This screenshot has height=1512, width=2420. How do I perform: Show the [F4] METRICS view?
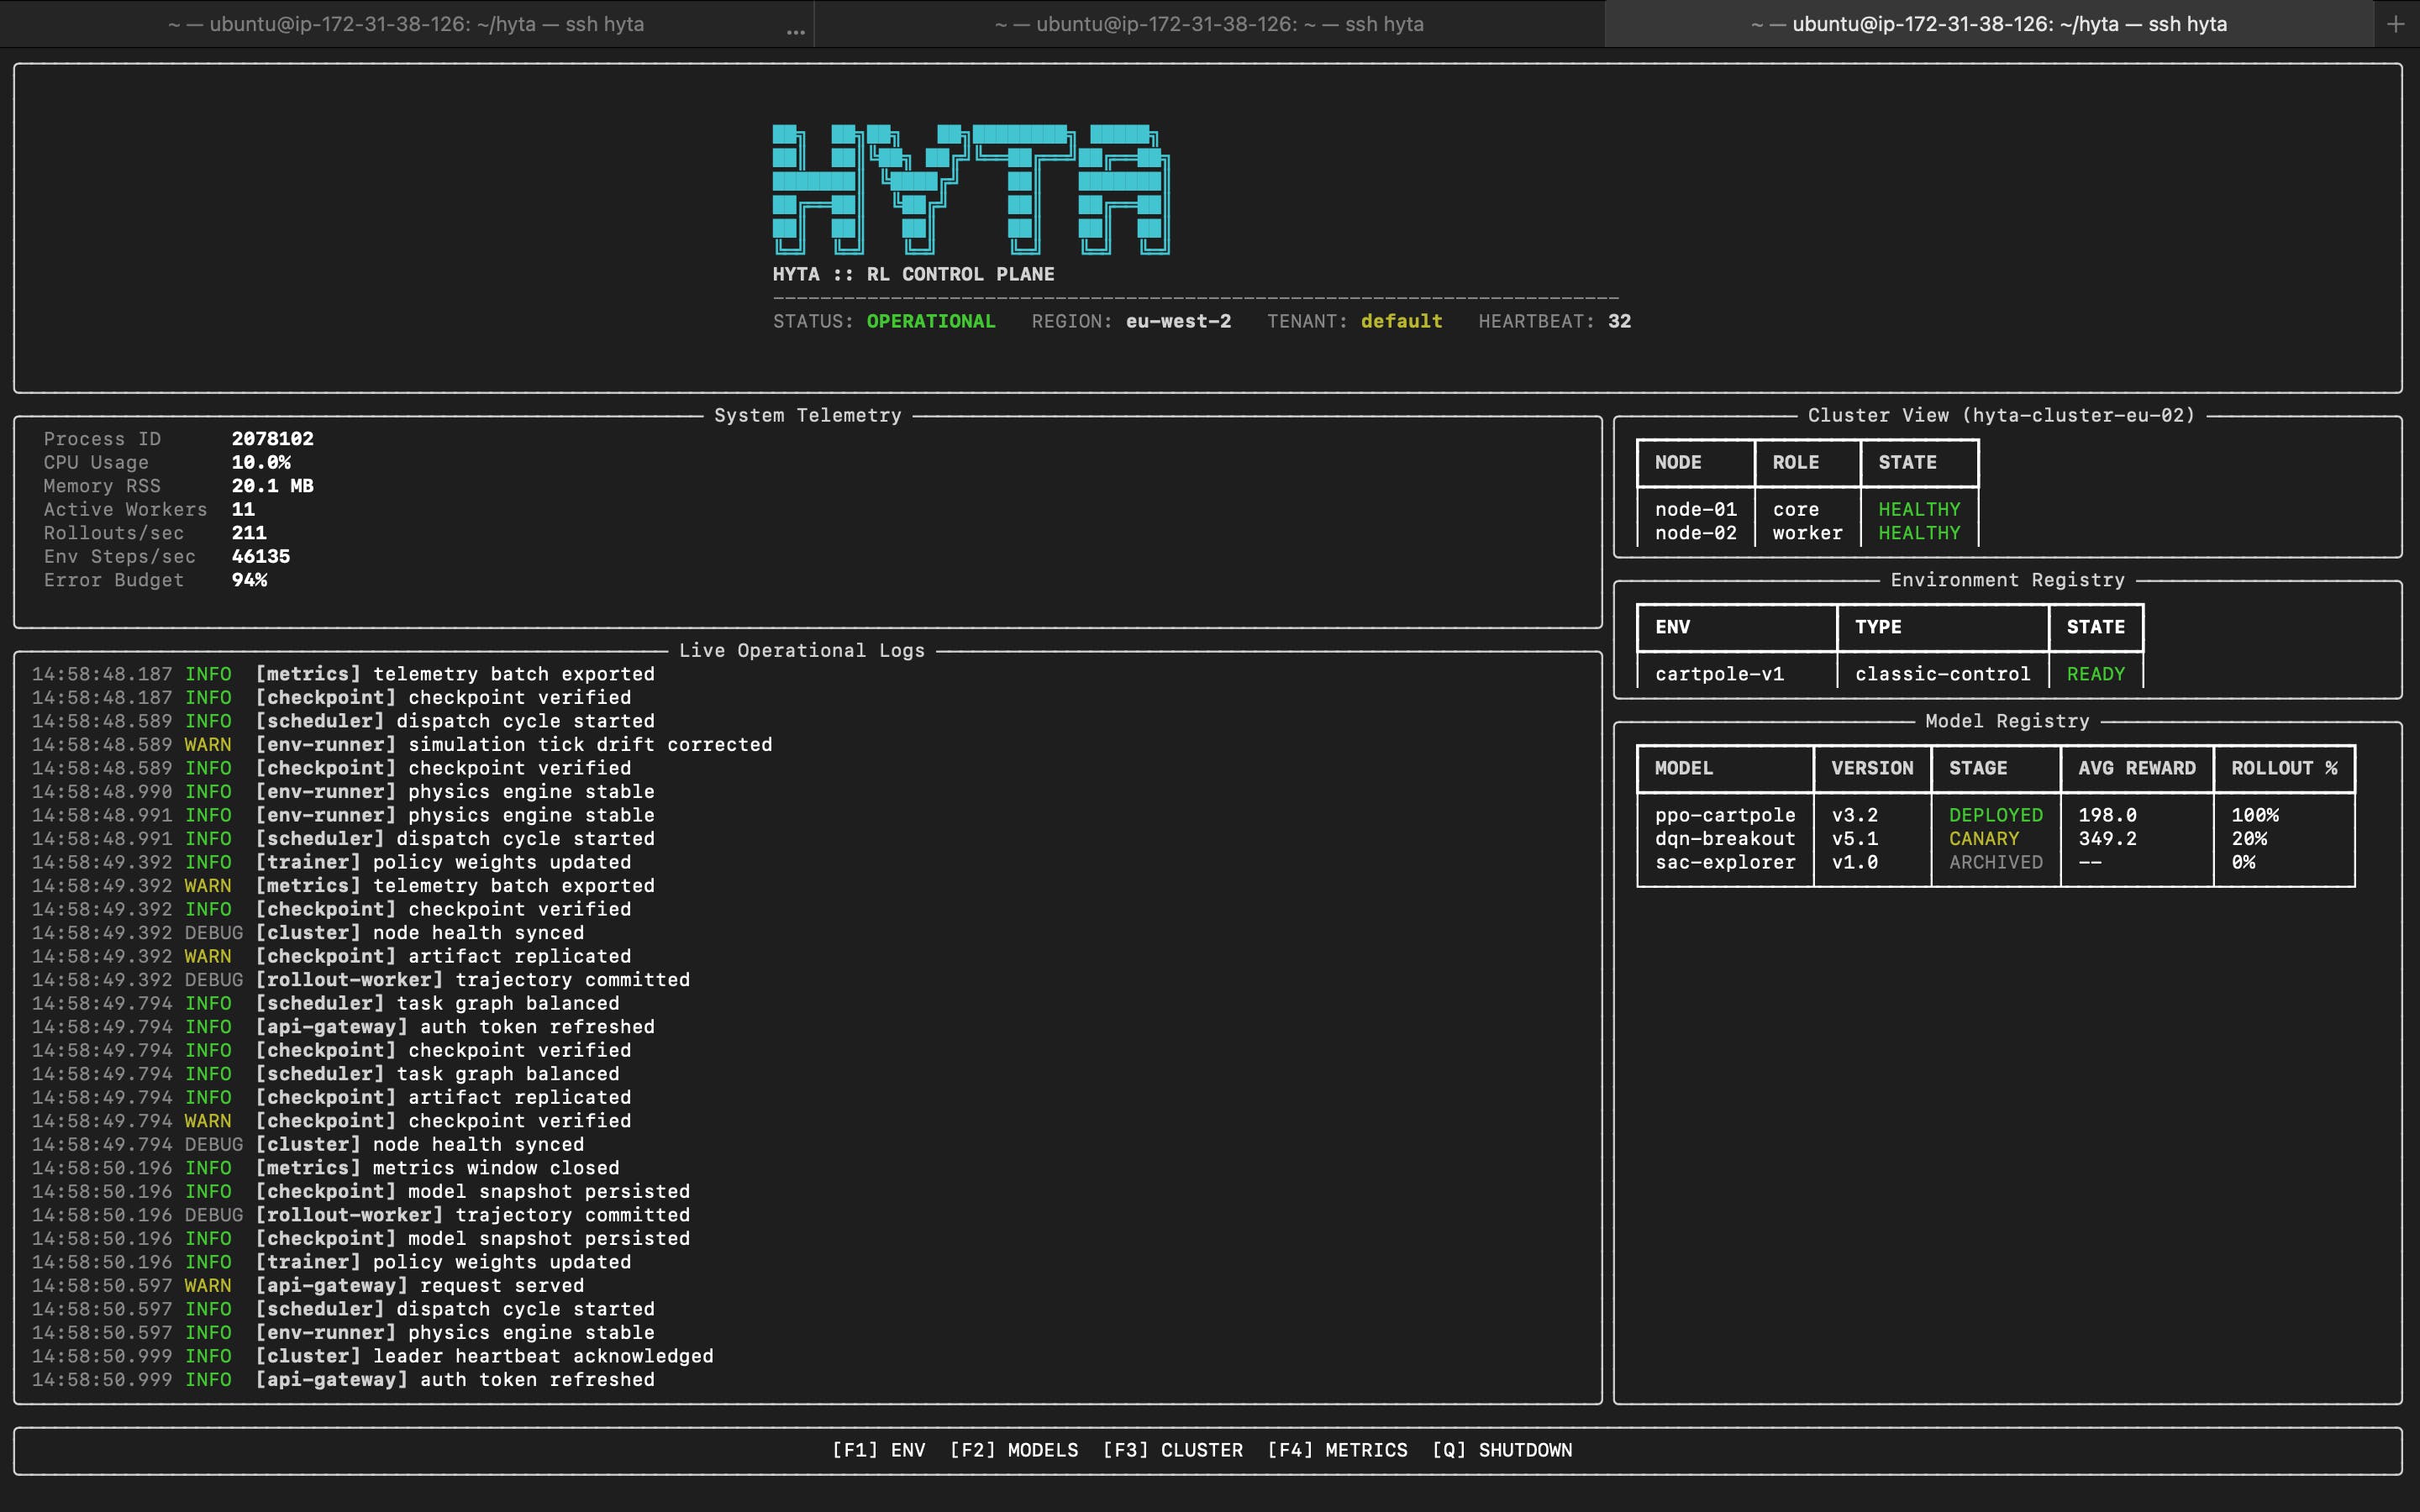[x=1336, y=1450]
